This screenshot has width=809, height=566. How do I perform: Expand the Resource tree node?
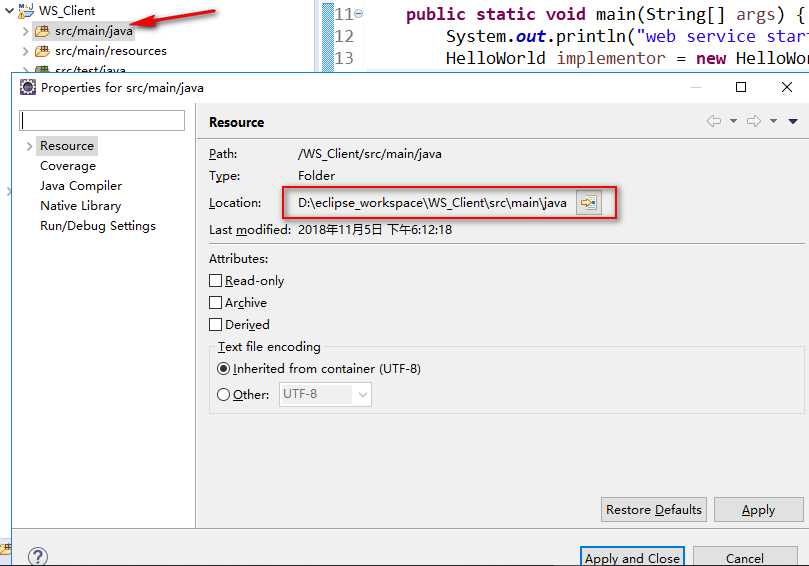pyautogui.click(x=29, y=147)
